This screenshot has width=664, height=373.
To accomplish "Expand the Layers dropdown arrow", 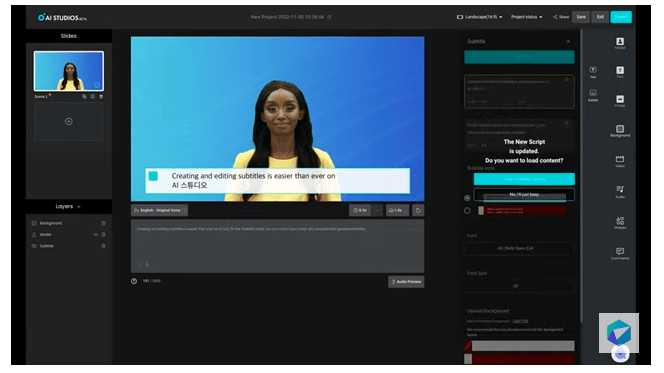I will [x=79, y=207].
